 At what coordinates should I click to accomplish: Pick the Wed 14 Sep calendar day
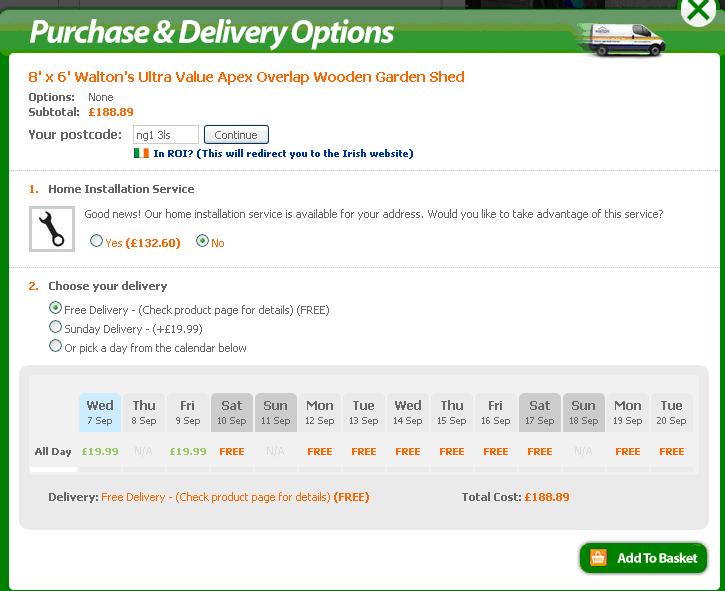[408, 412]
